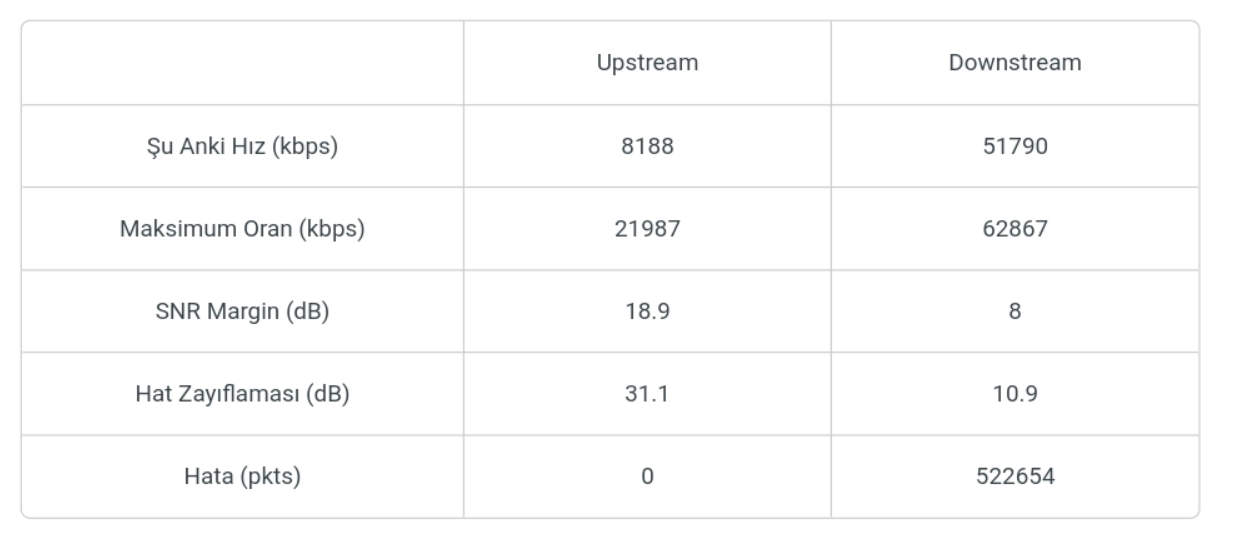The image size is (1235, 544).
Task: Click the Maksimum Oran (kbps) label
Action: click(x=241, y=229)
